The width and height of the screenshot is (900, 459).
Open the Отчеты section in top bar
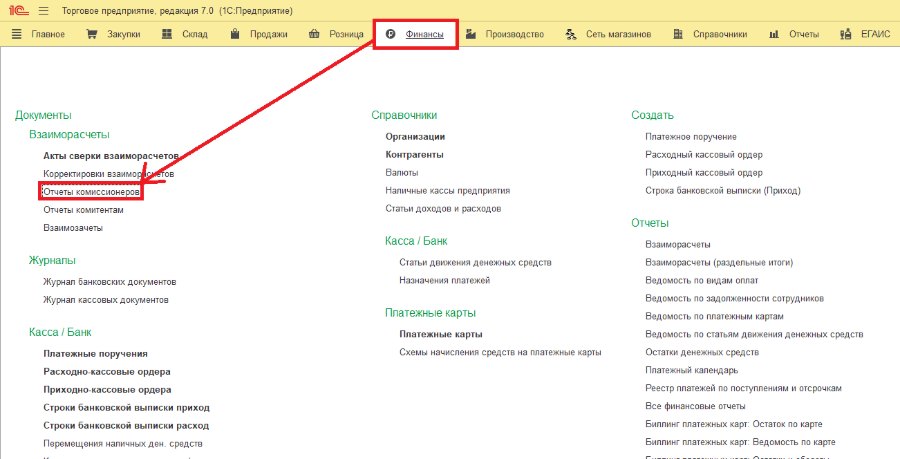(x=804, y=34)
